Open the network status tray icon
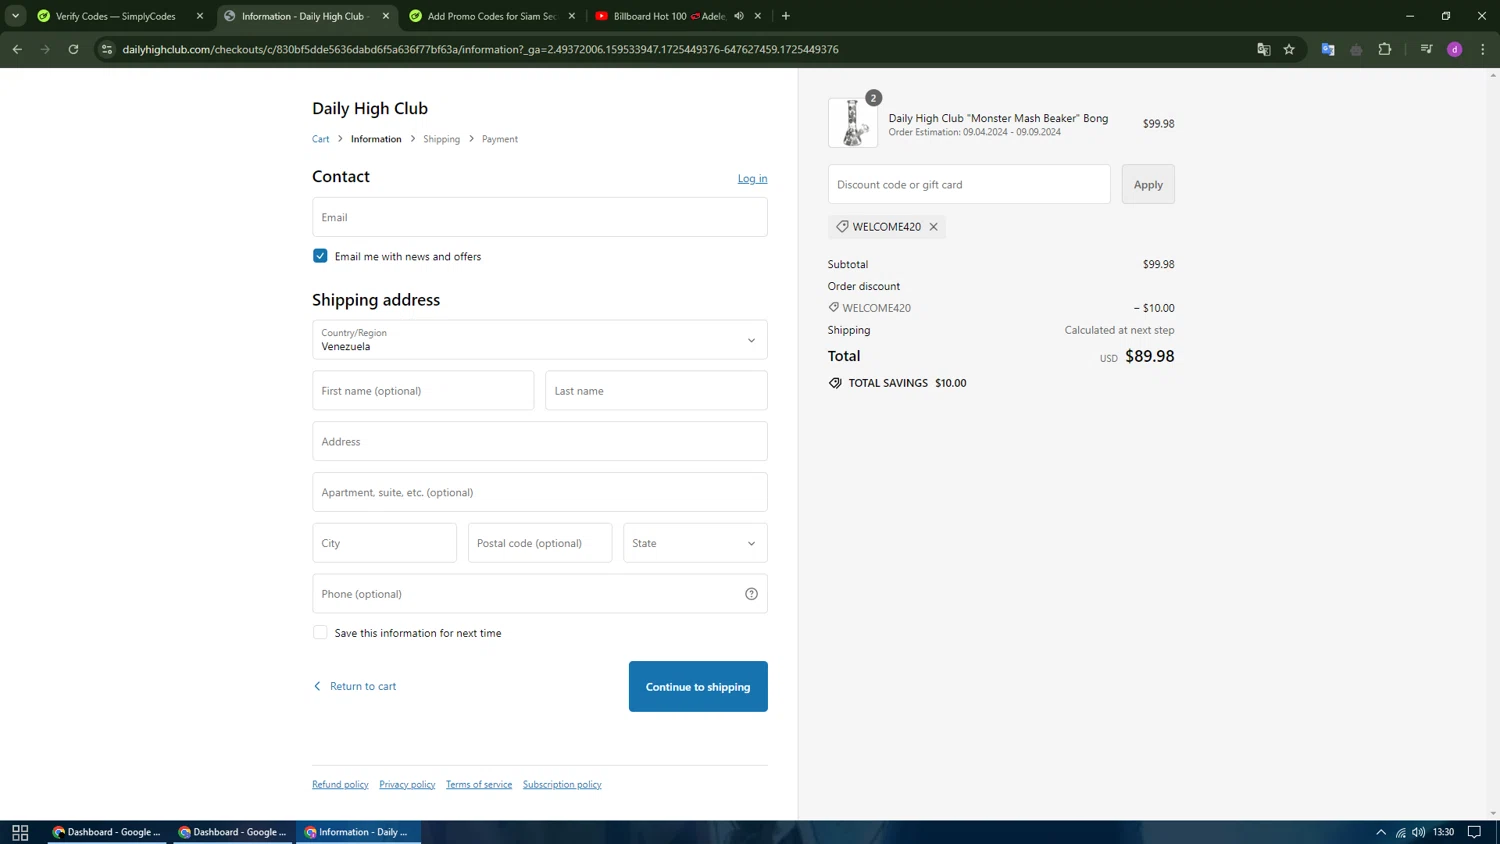 pyautogui.click(x=1401, y=832)
